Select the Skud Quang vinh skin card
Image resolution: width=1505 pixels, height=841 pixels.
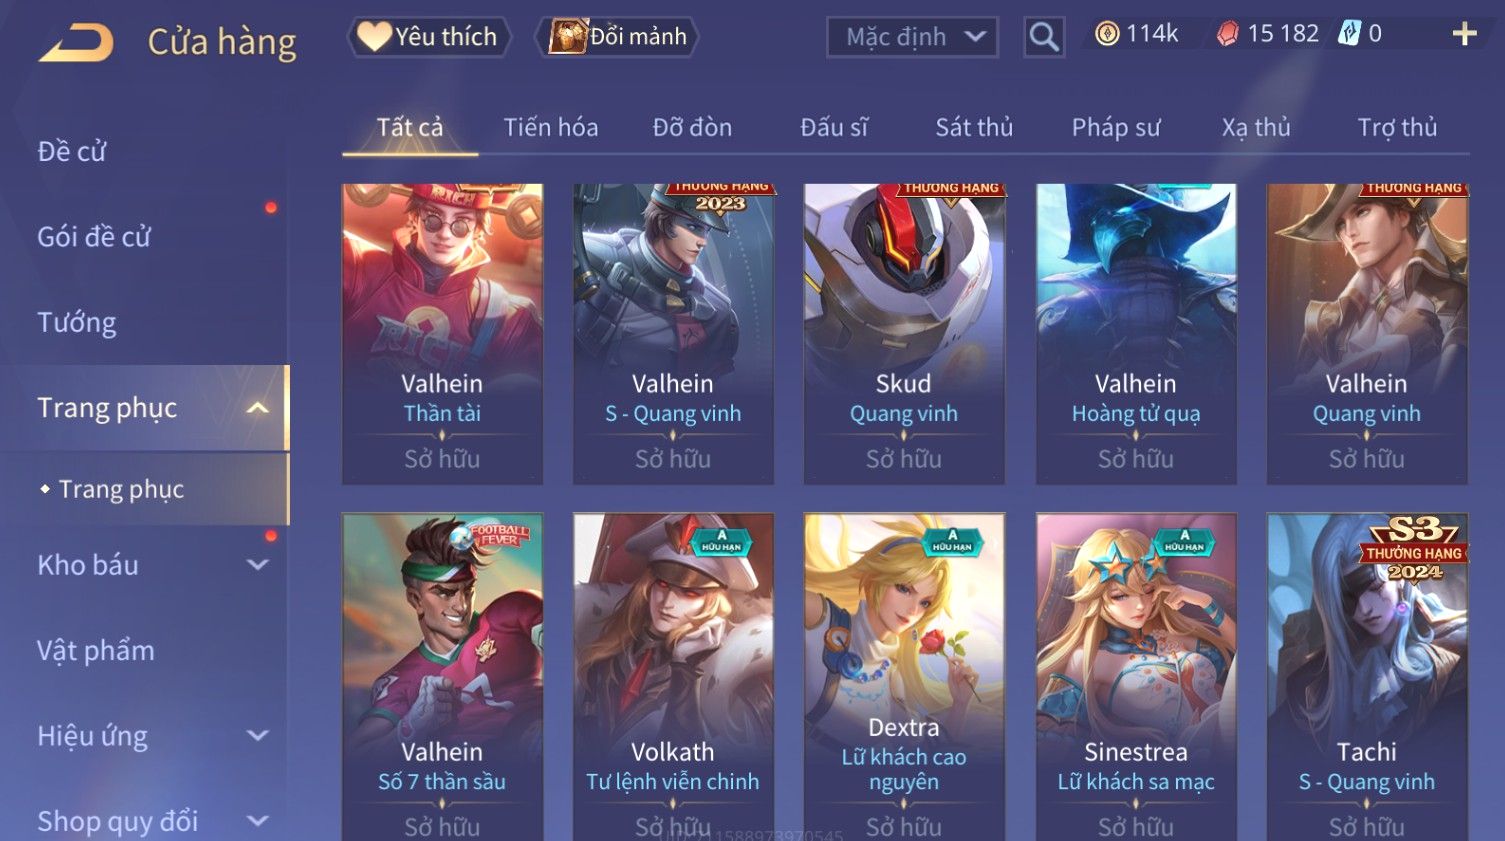(x=904, y=334)
